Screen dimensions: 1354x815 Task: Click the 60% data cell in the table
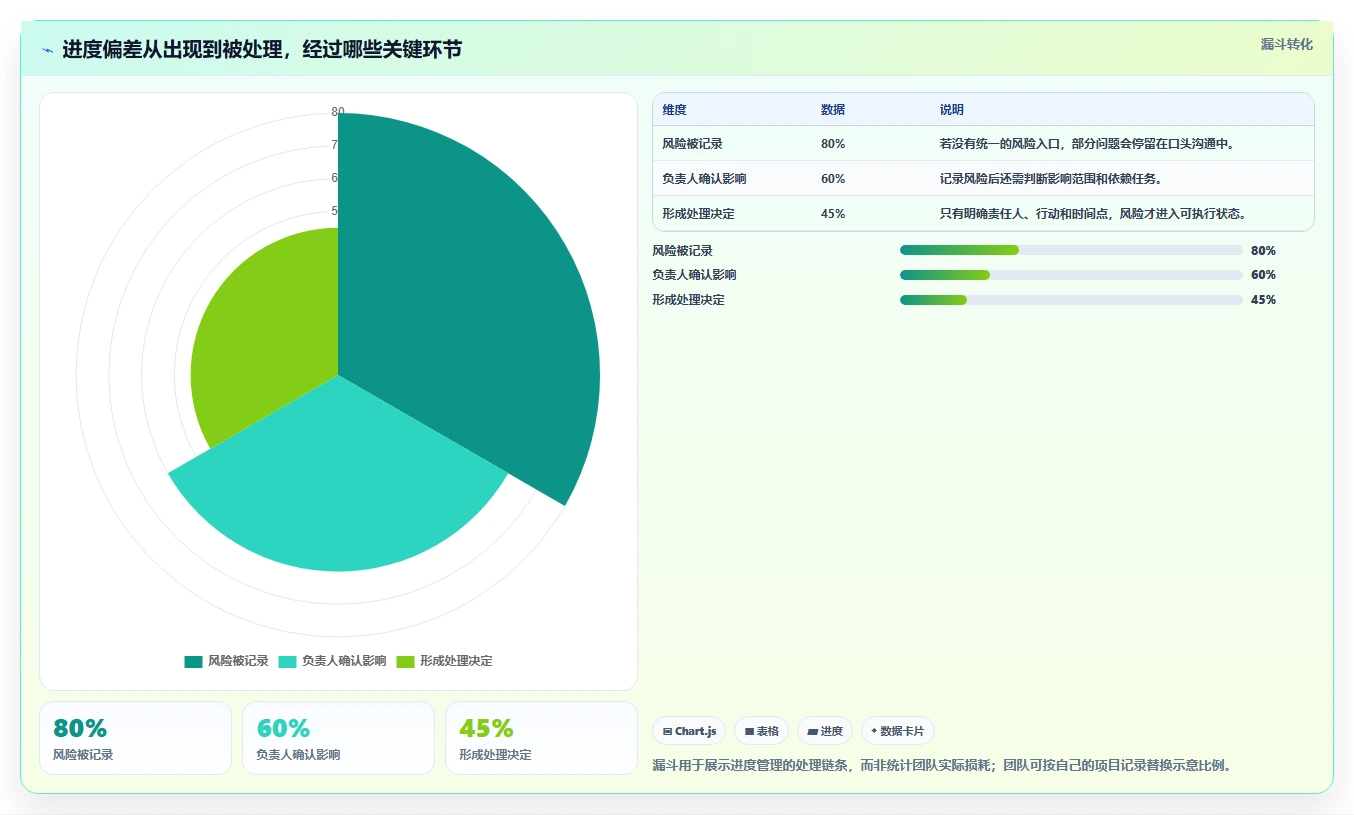[x=832, y=179]
